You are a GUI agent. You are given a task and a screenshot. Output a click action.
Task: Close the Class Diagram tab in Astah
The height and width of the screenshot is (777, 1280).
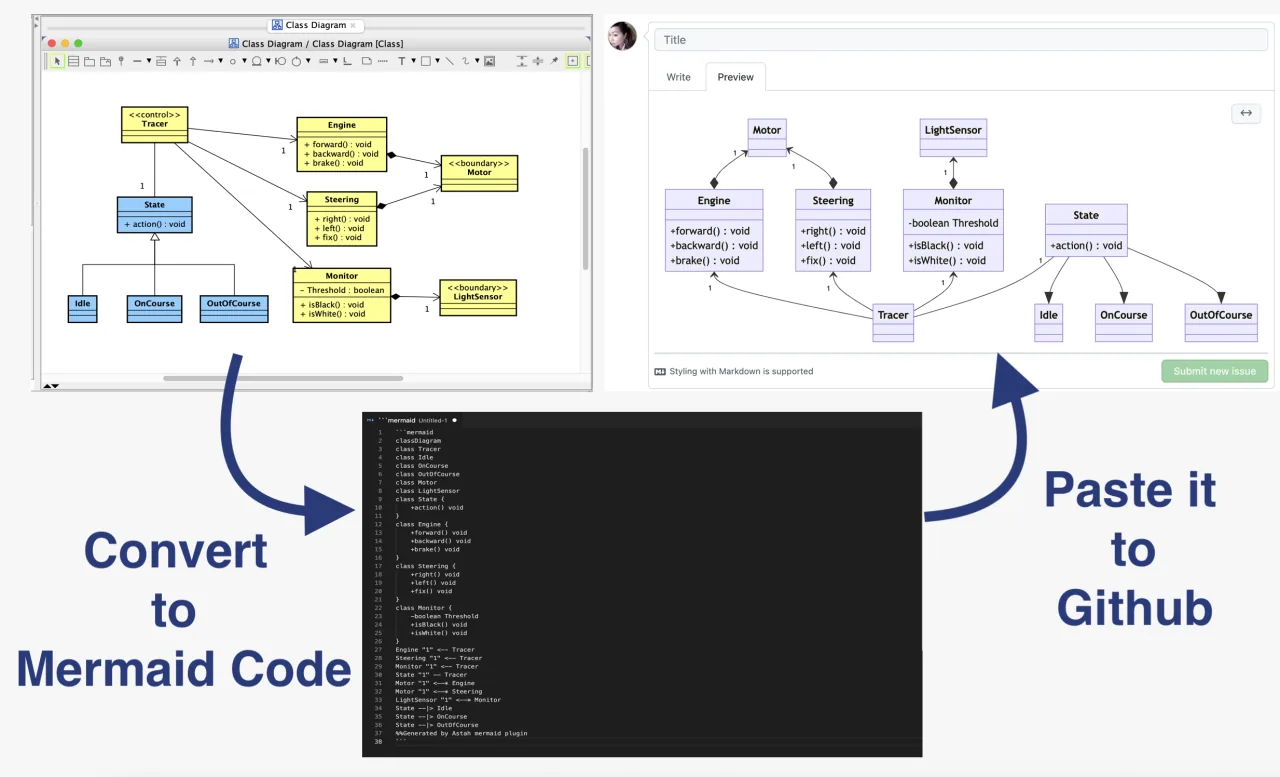[x=353, y=25]
